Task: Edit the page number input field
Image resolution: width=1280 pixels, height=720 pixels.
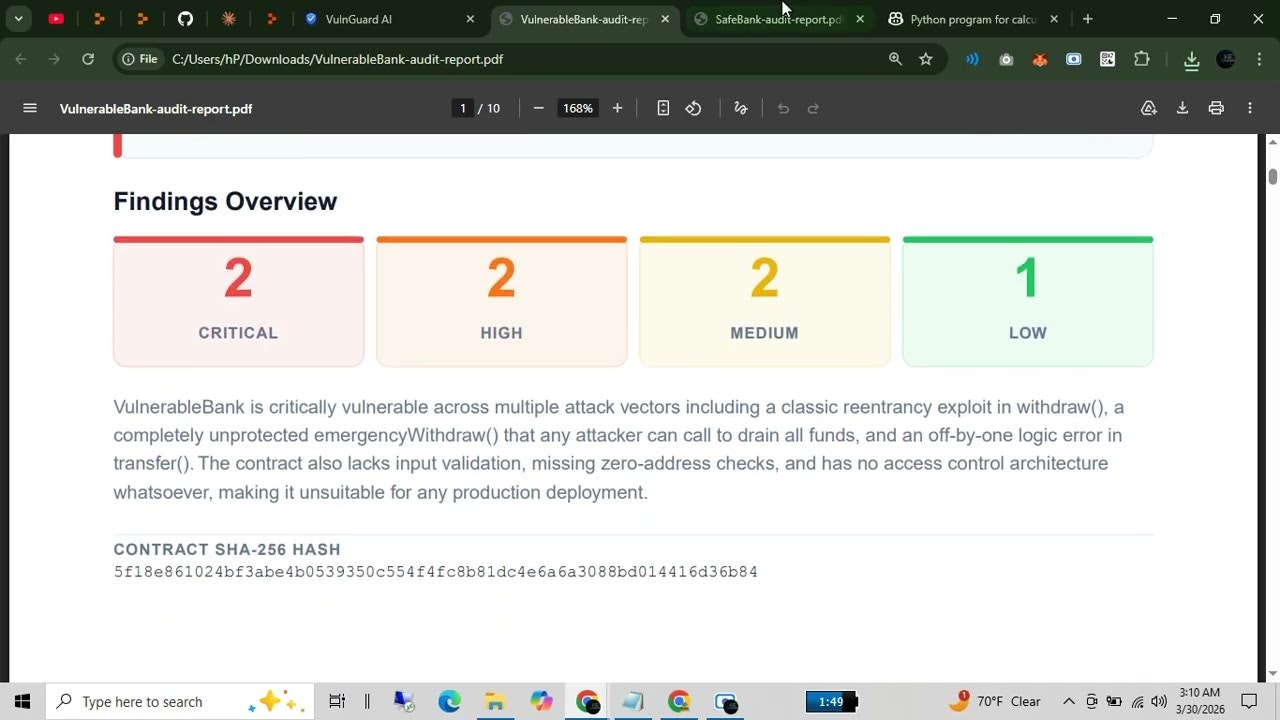Action: 461,108
